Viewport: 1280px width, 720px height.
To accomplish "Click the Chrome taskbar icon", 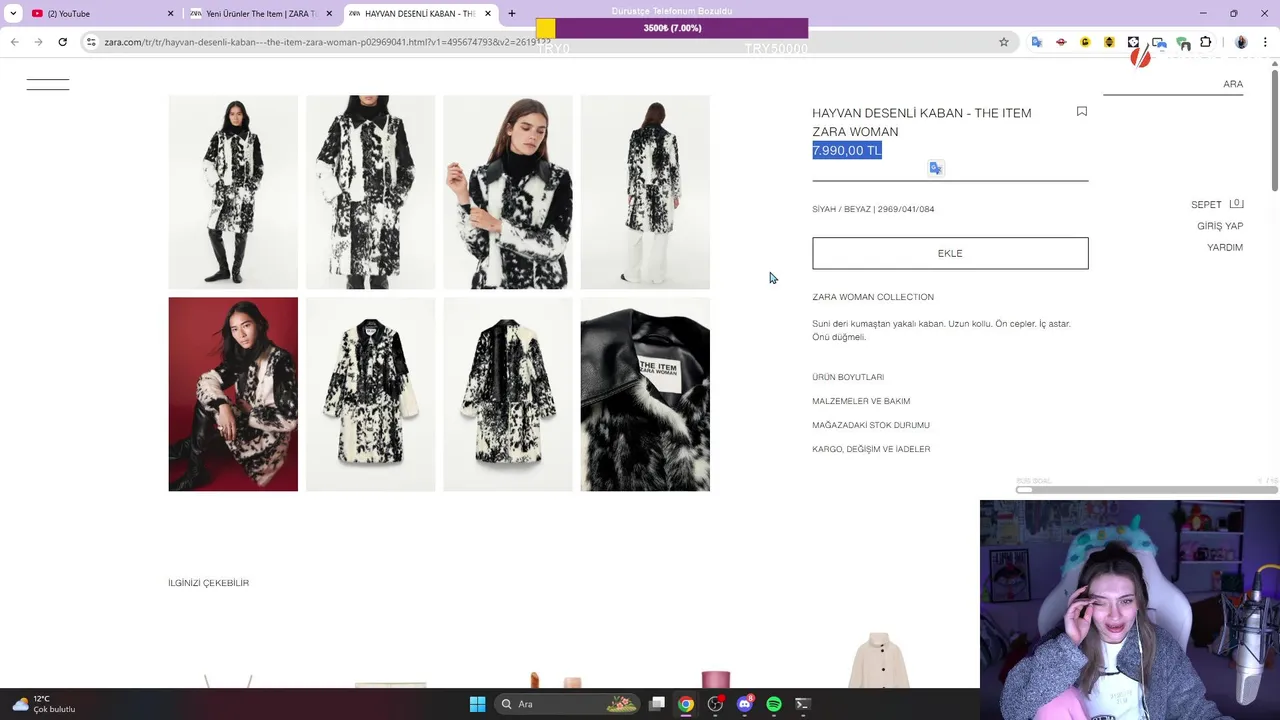I will click(686, 704).
